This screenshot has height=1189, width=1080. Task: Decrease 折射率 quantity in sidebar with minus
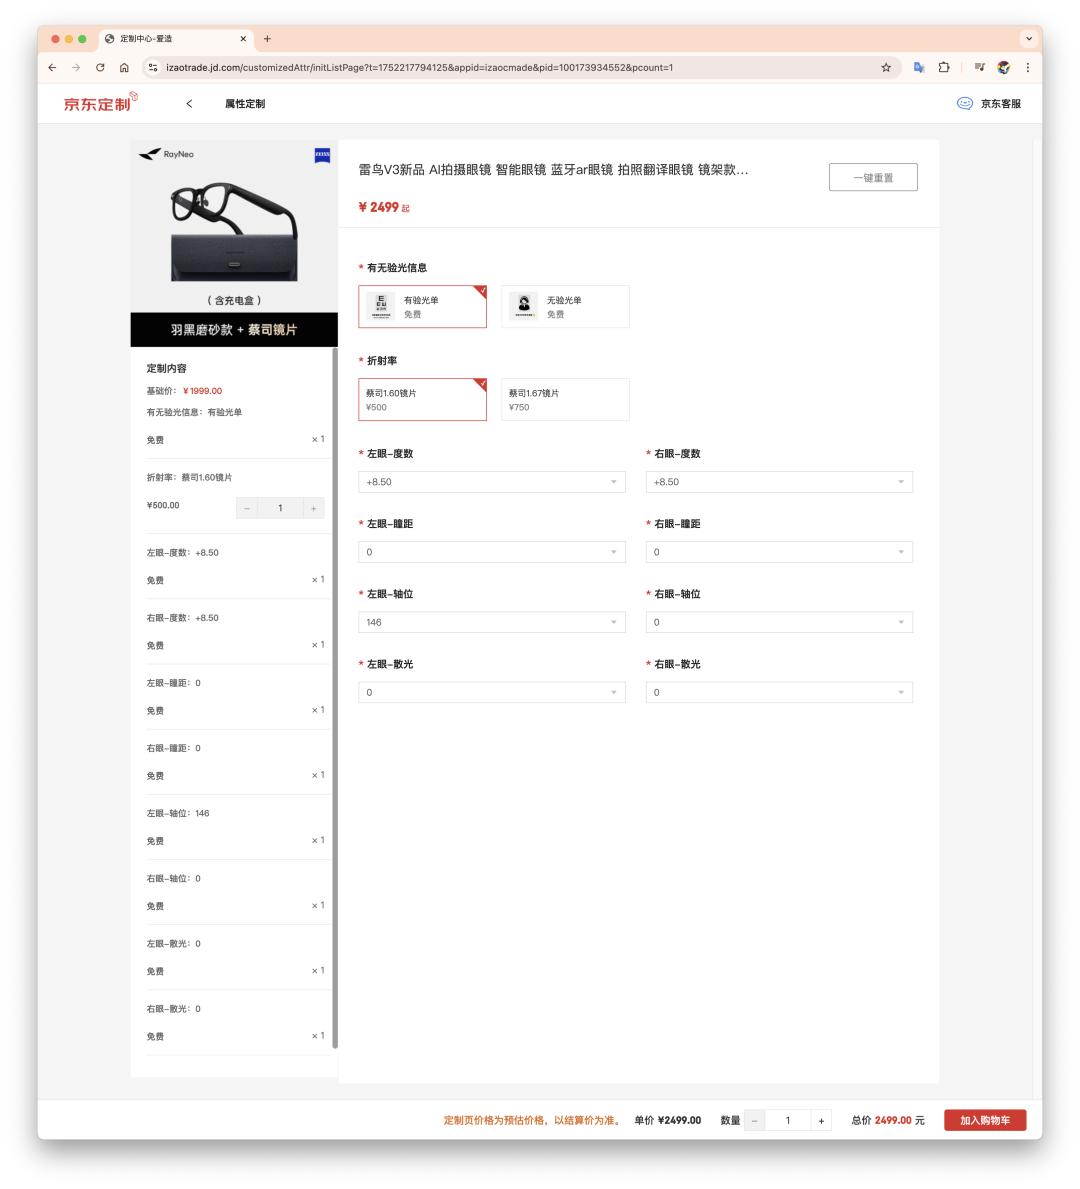(246, 508)
